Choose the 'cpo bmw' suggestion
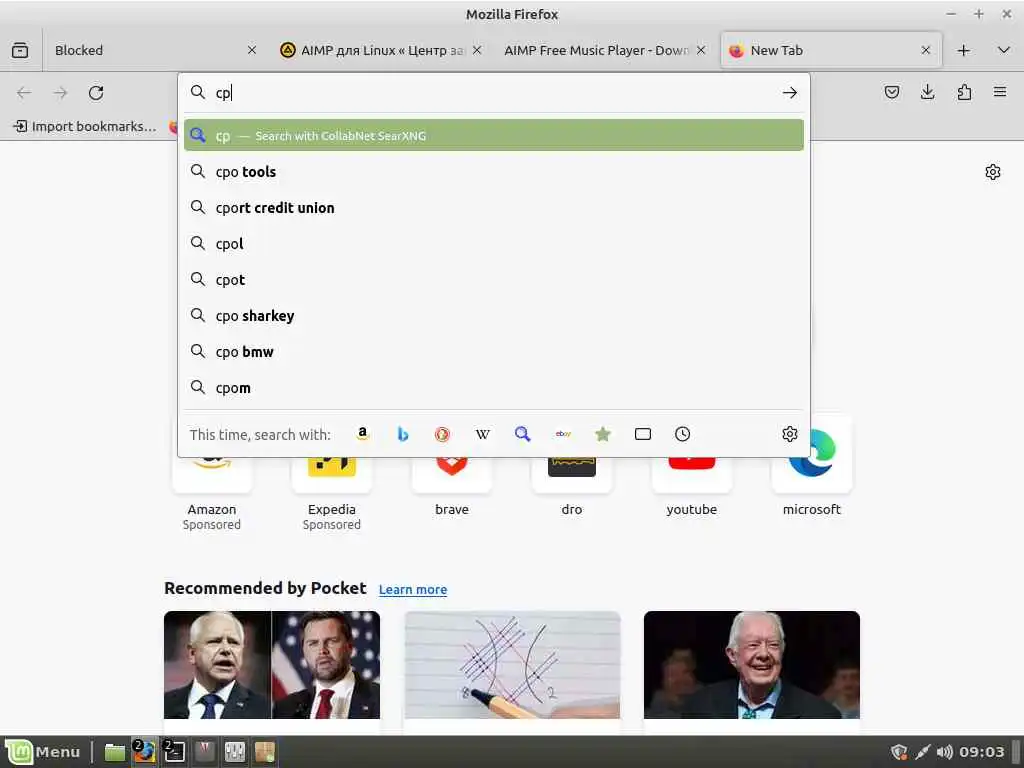 (494, 352)
